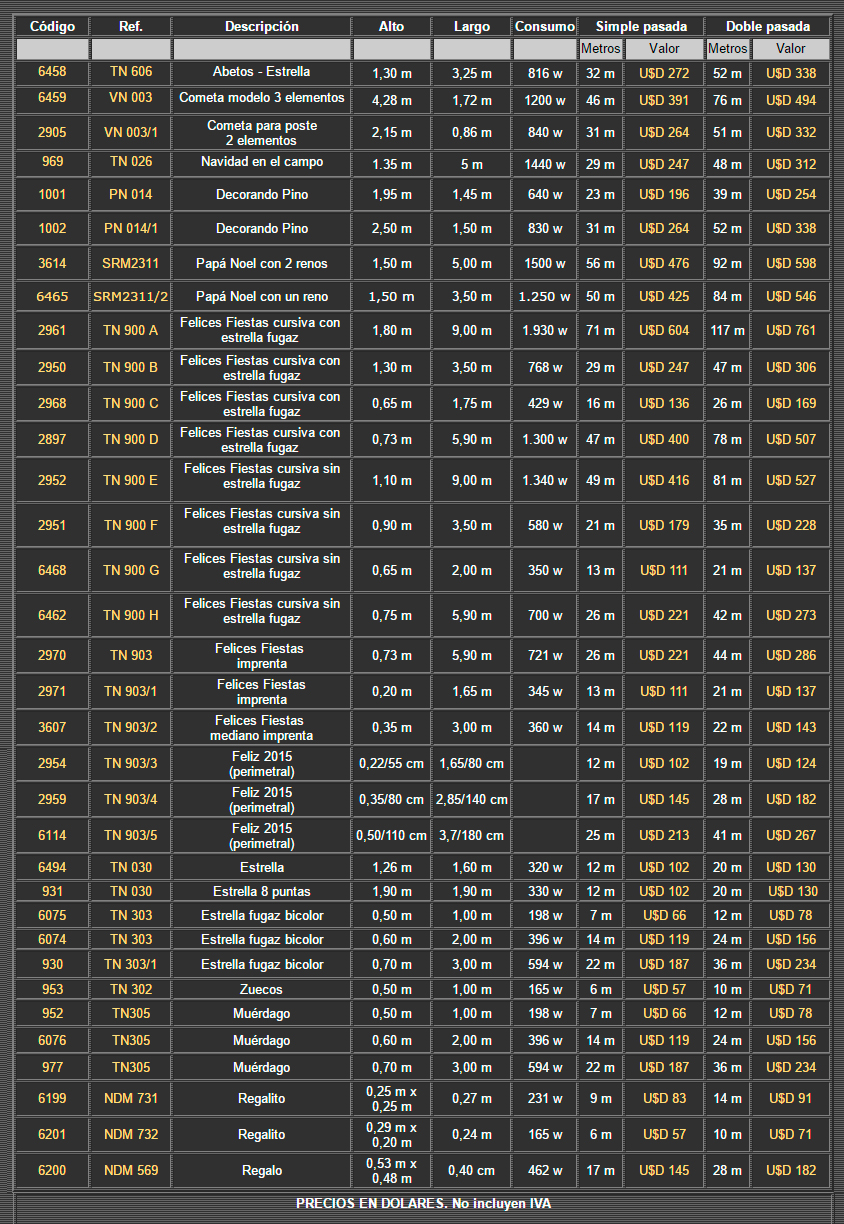Select the Zuecos description cell
844x1224 pixels.
(x=261, y=990)
